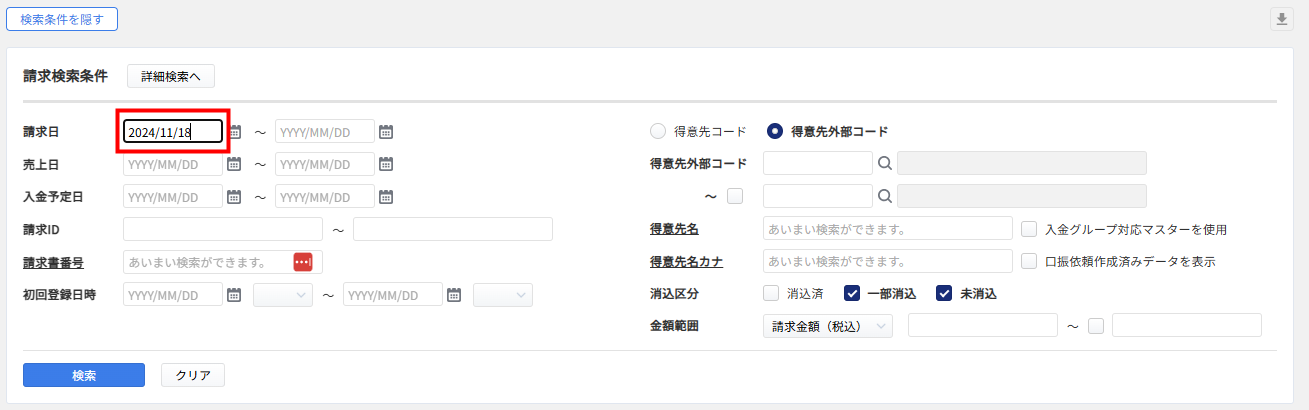Click the download icon at top right
Screen dimensions: 1309x410
pos(1281,19)
